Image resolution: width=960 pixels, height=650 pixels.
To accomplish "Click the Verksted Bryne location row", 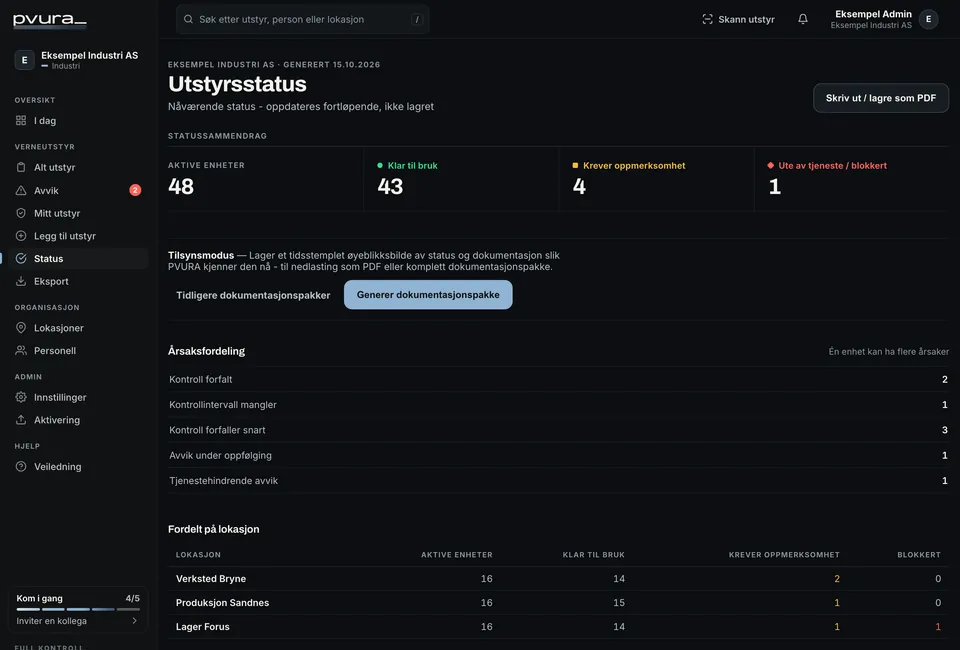I will point(558,578).
